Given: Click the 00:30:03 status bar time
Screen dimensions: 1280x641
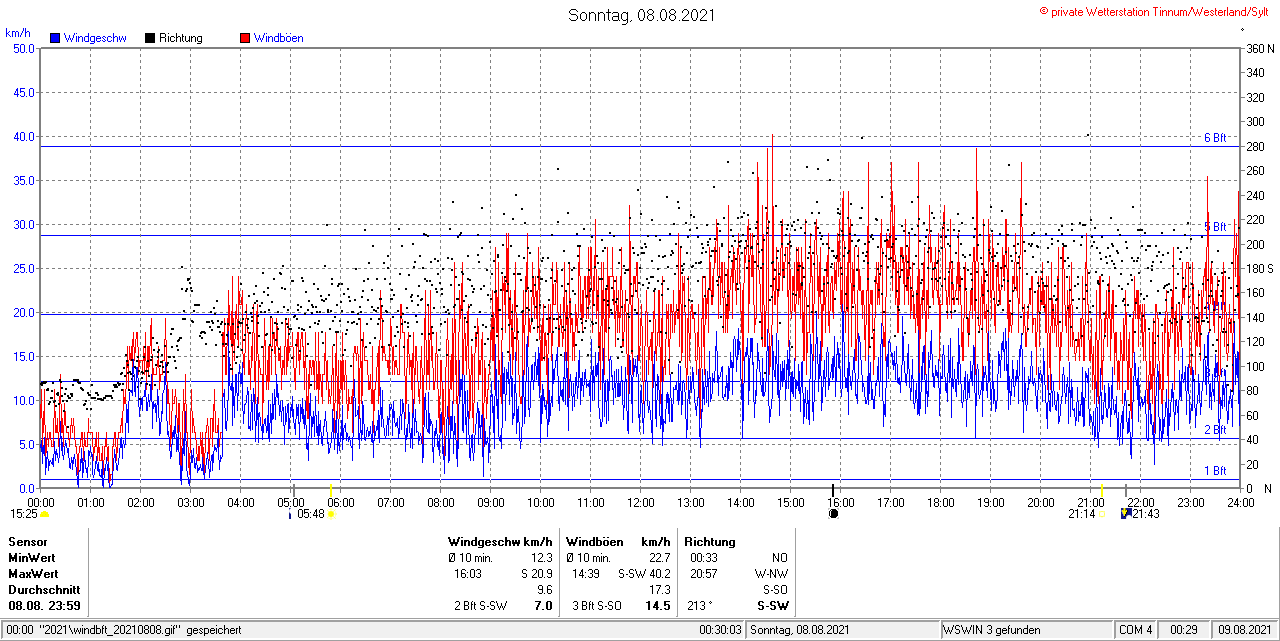Looking at the screenshot, I should click(720, 630).
